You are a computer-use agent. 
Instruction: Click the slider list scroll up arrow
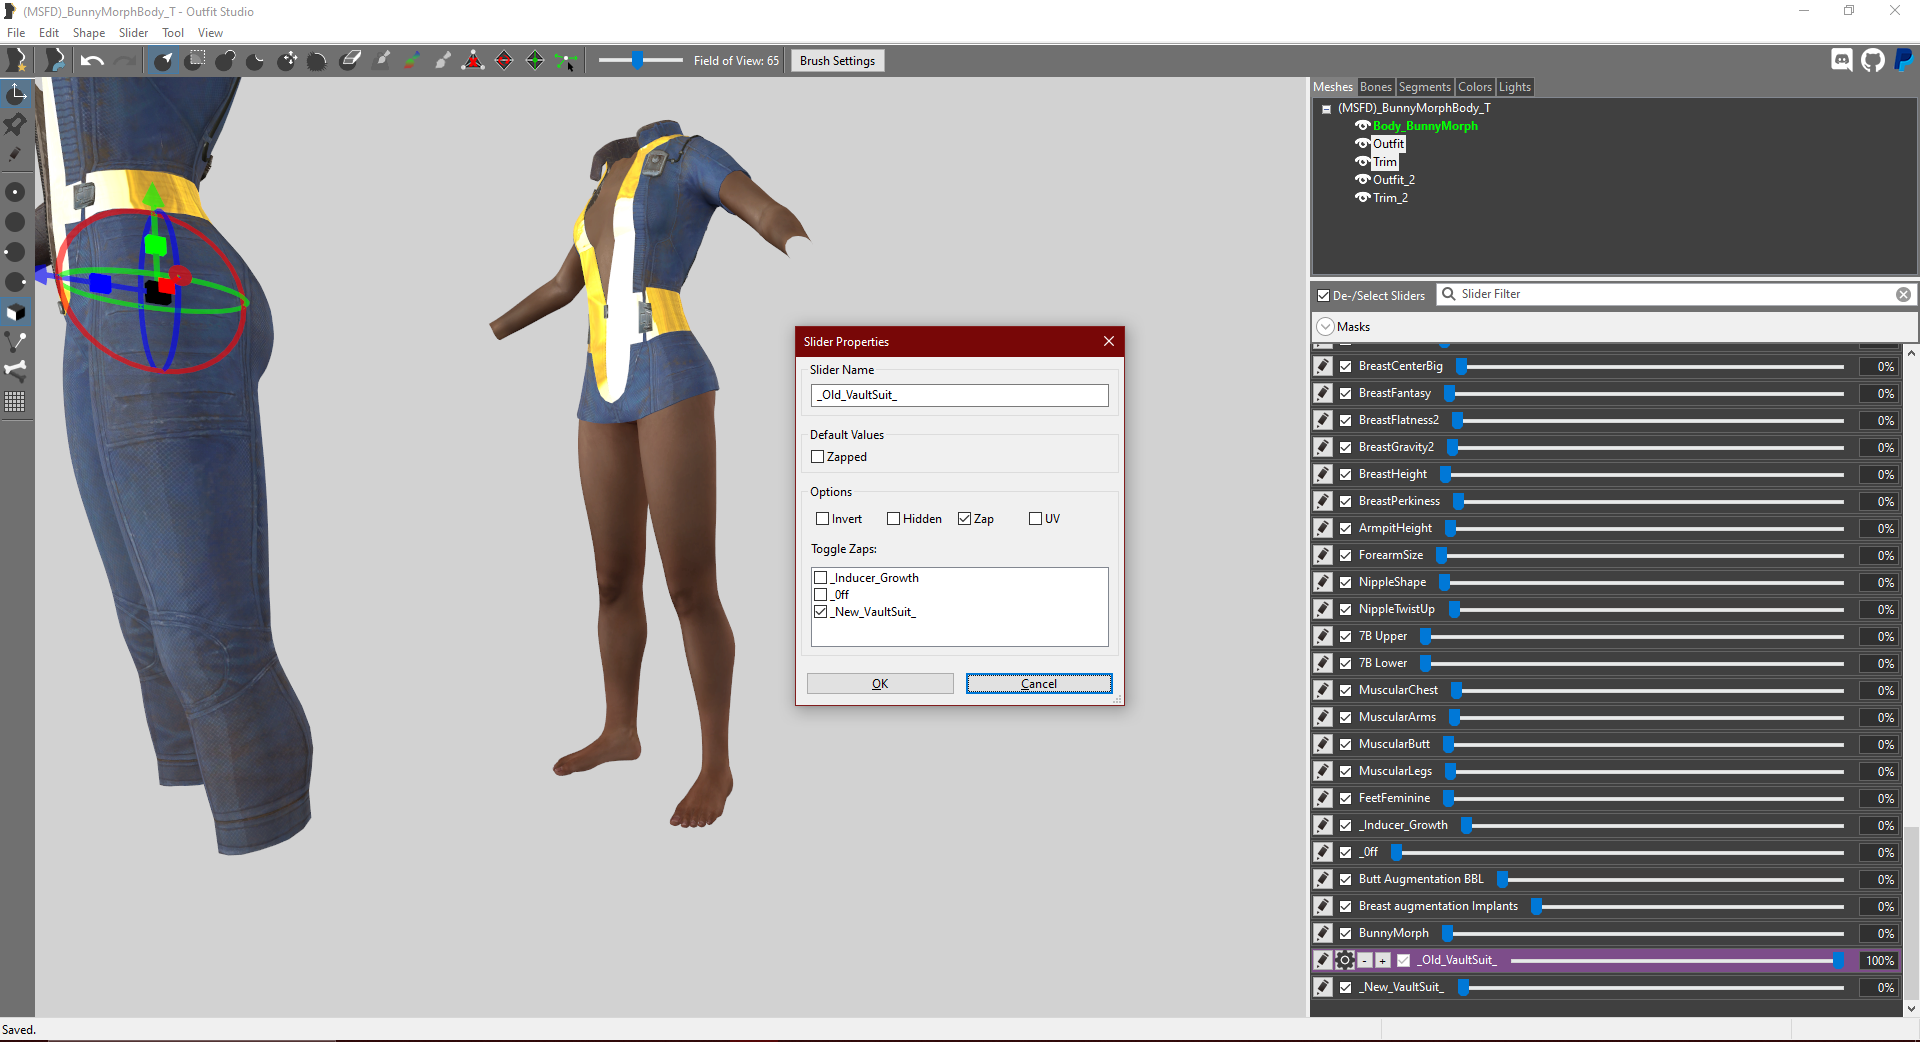[1911, 353]
